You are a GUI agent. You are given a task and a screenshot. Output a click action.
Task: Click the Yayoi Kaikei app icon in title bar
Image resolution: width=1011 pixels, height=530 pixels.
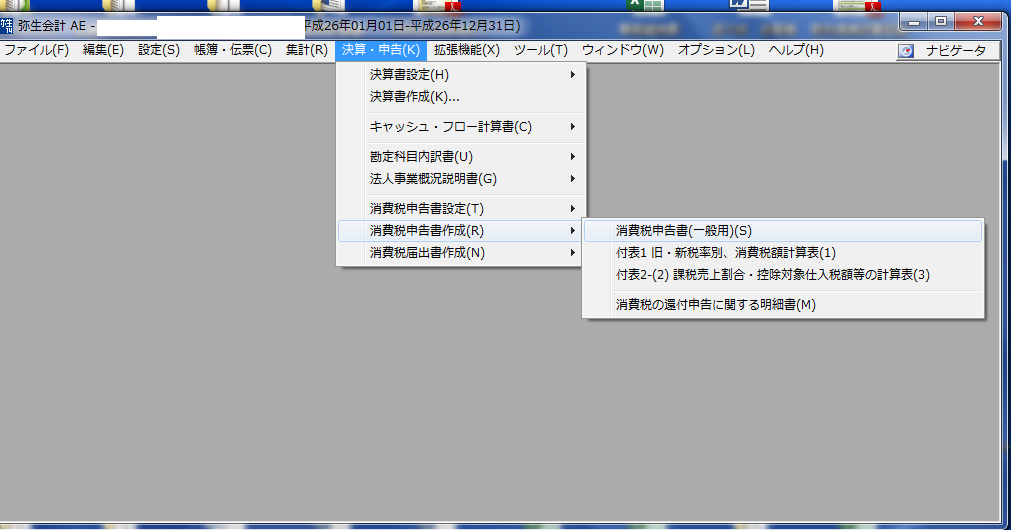coord(8,25)
